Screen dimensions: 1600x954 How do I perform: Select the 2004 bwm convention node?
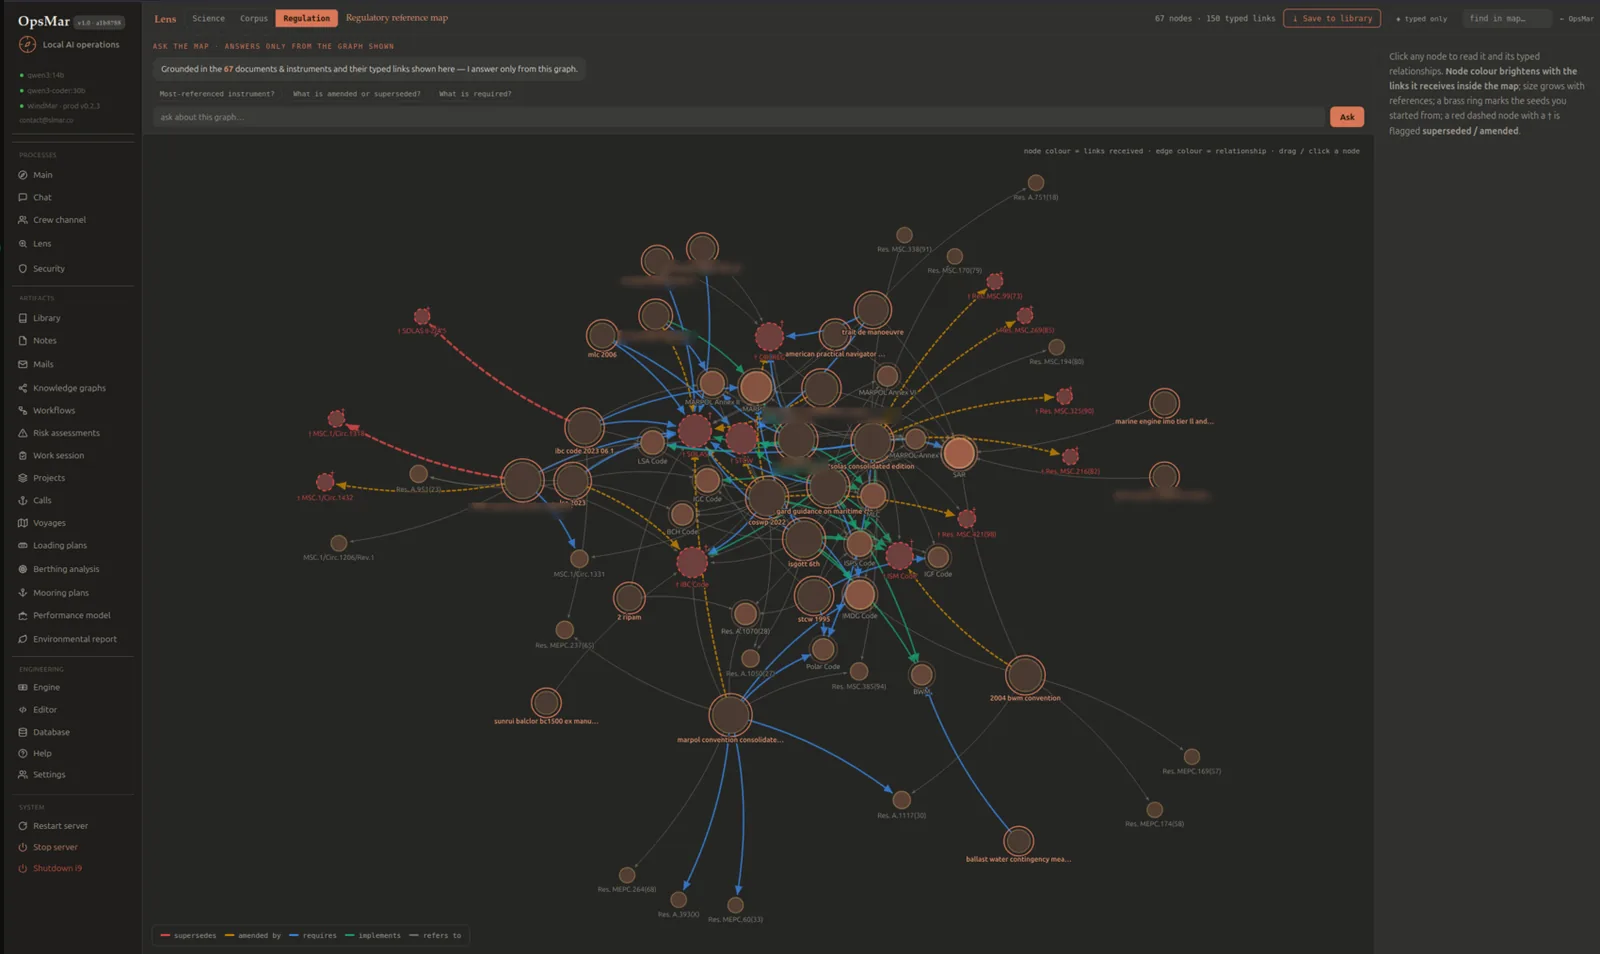pyautogui.click(x=1025, y=676)
